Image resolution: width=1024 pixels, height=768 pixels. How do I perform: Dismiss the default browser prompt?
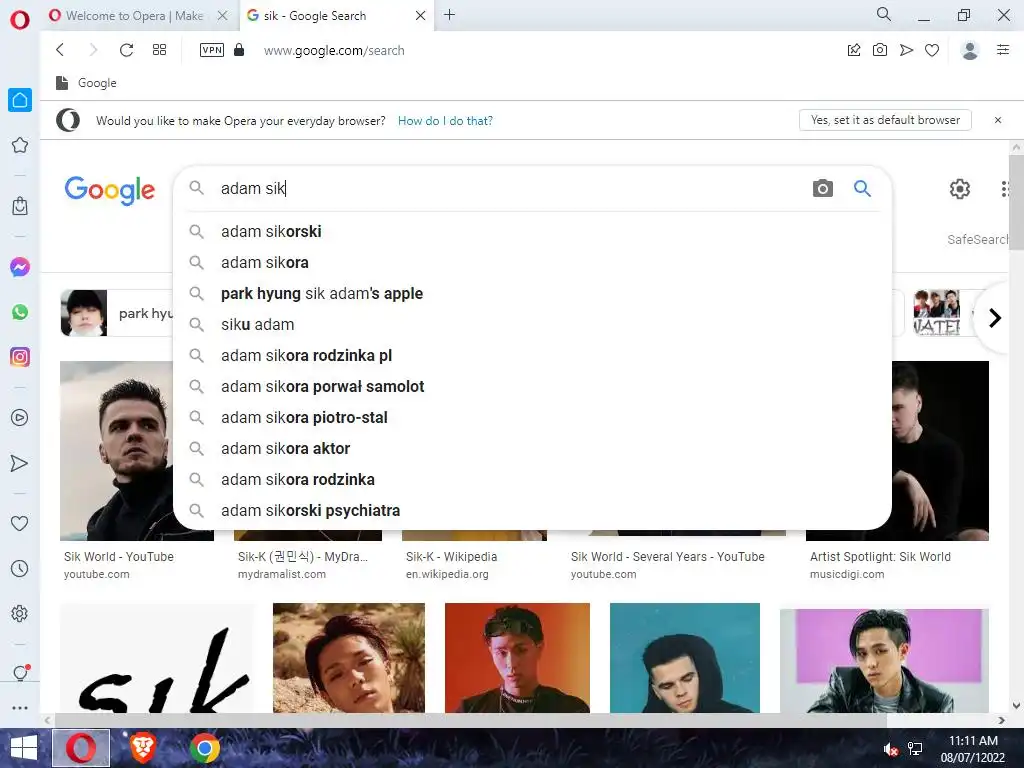tap(997, 120)
